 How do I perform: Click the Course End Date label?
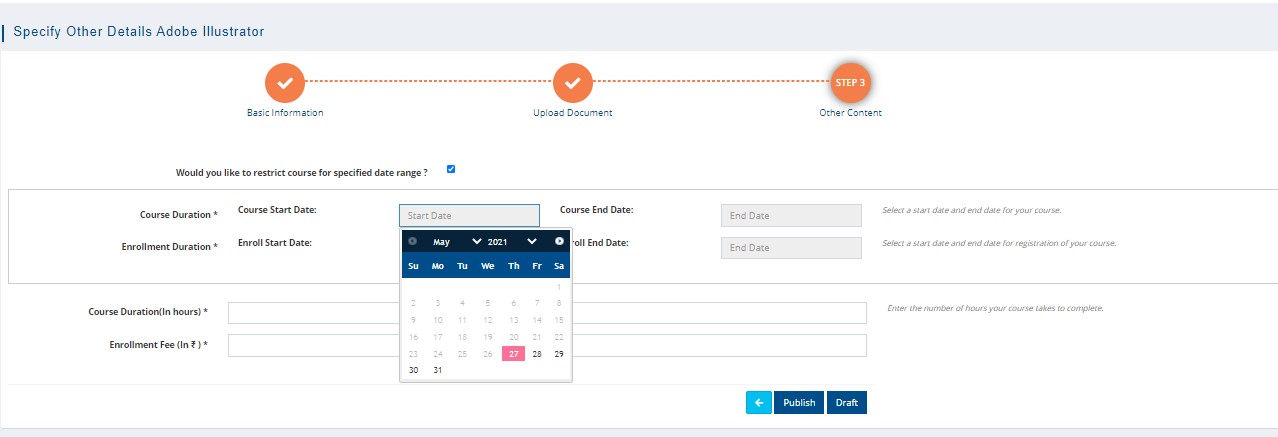pyautogui.click(x=597, y=210)
